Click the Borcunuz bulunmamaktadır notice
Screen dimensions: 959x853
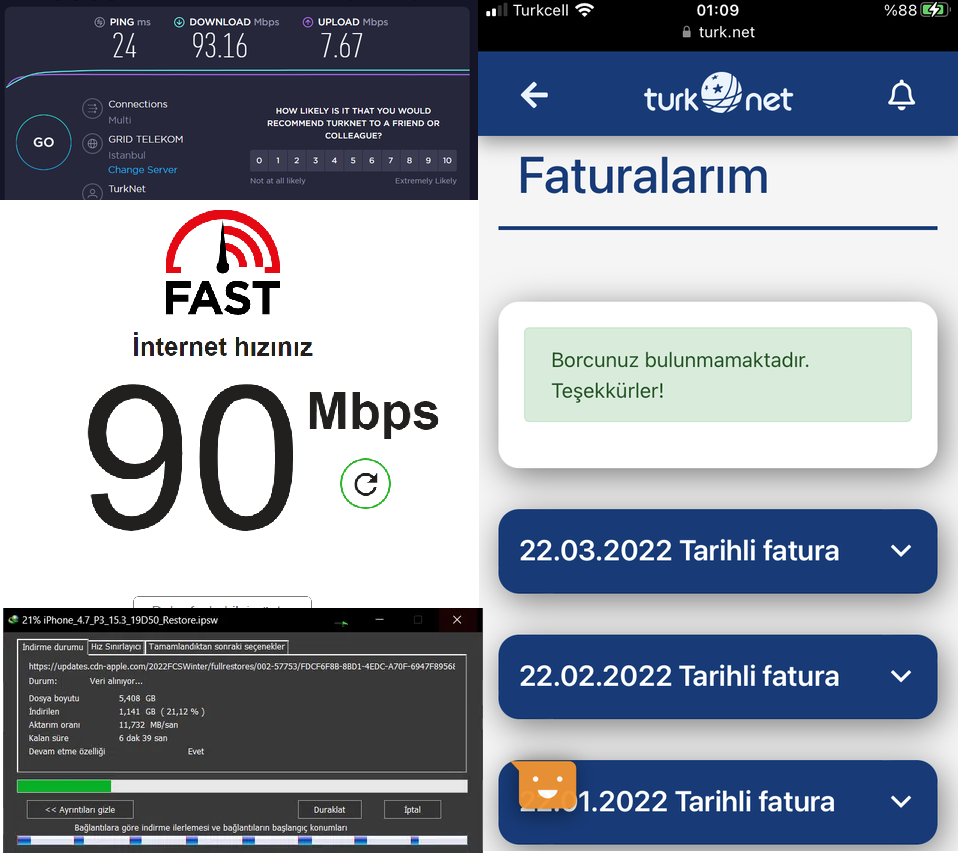click(717, 375)
